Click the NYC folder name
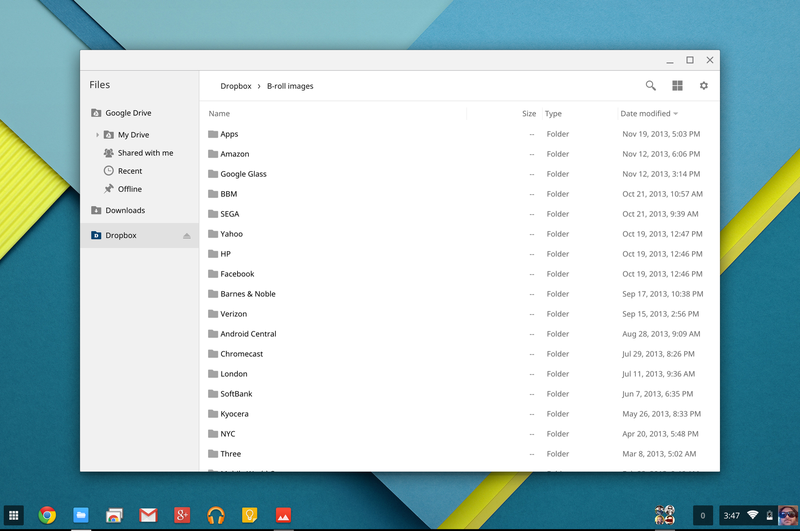Screen dimensions: 800x531 click(228, 434)
